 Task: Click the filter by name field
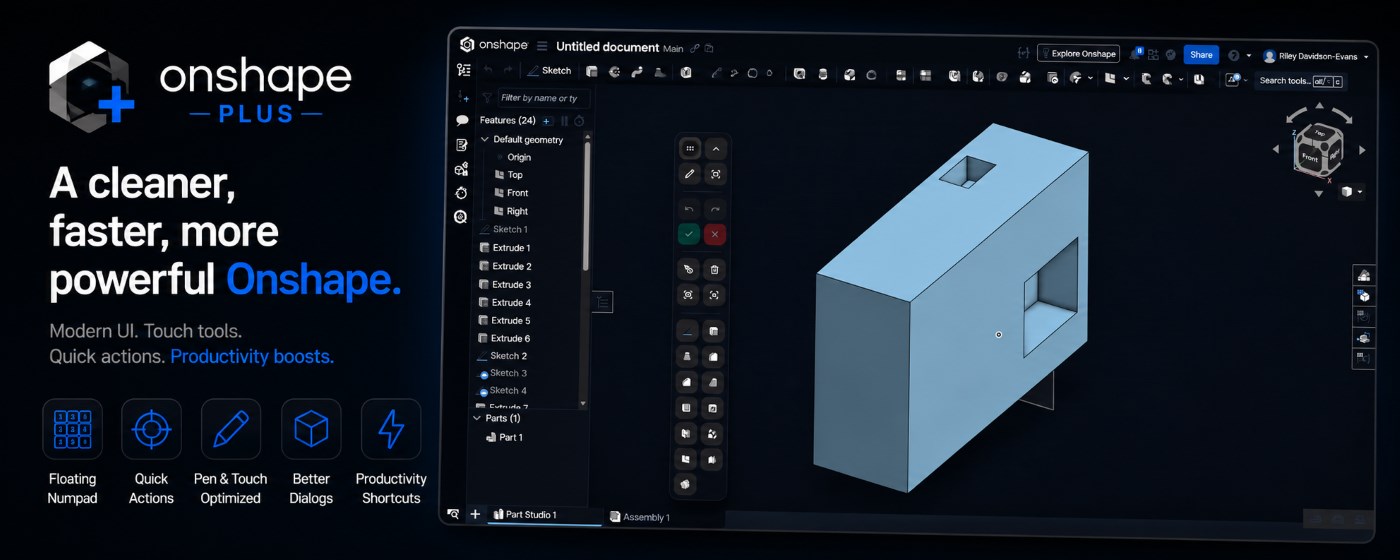click(x=543, y=98)
